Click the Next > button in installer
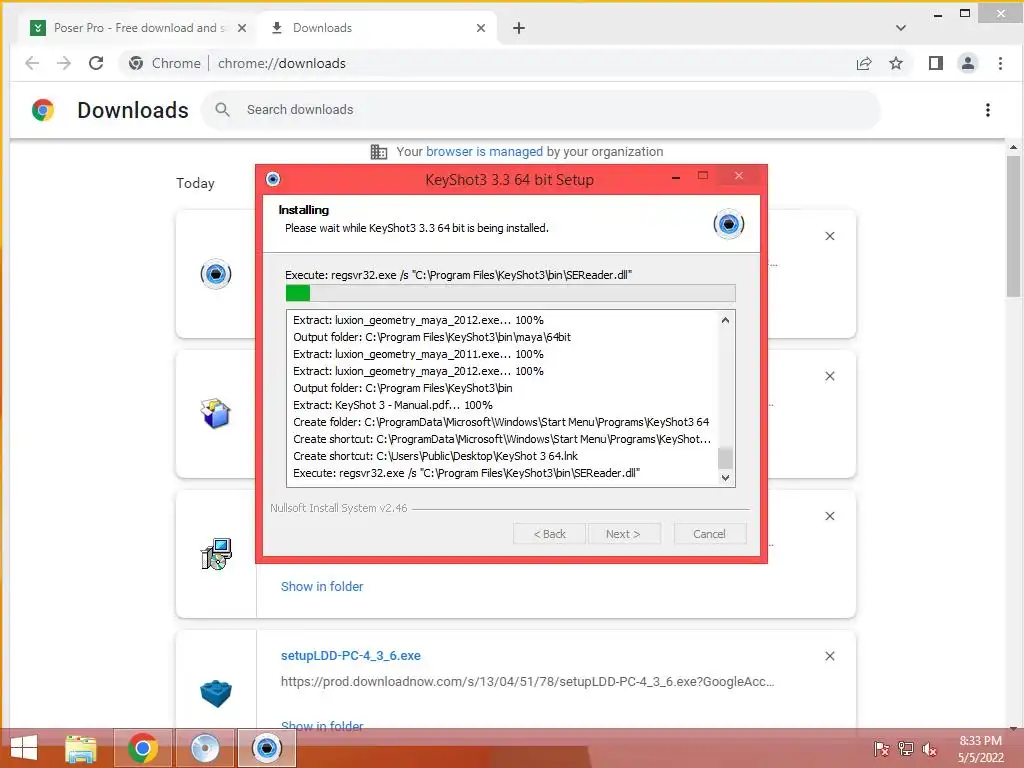This screenshot has height=768, width=1024. point(624,534)
